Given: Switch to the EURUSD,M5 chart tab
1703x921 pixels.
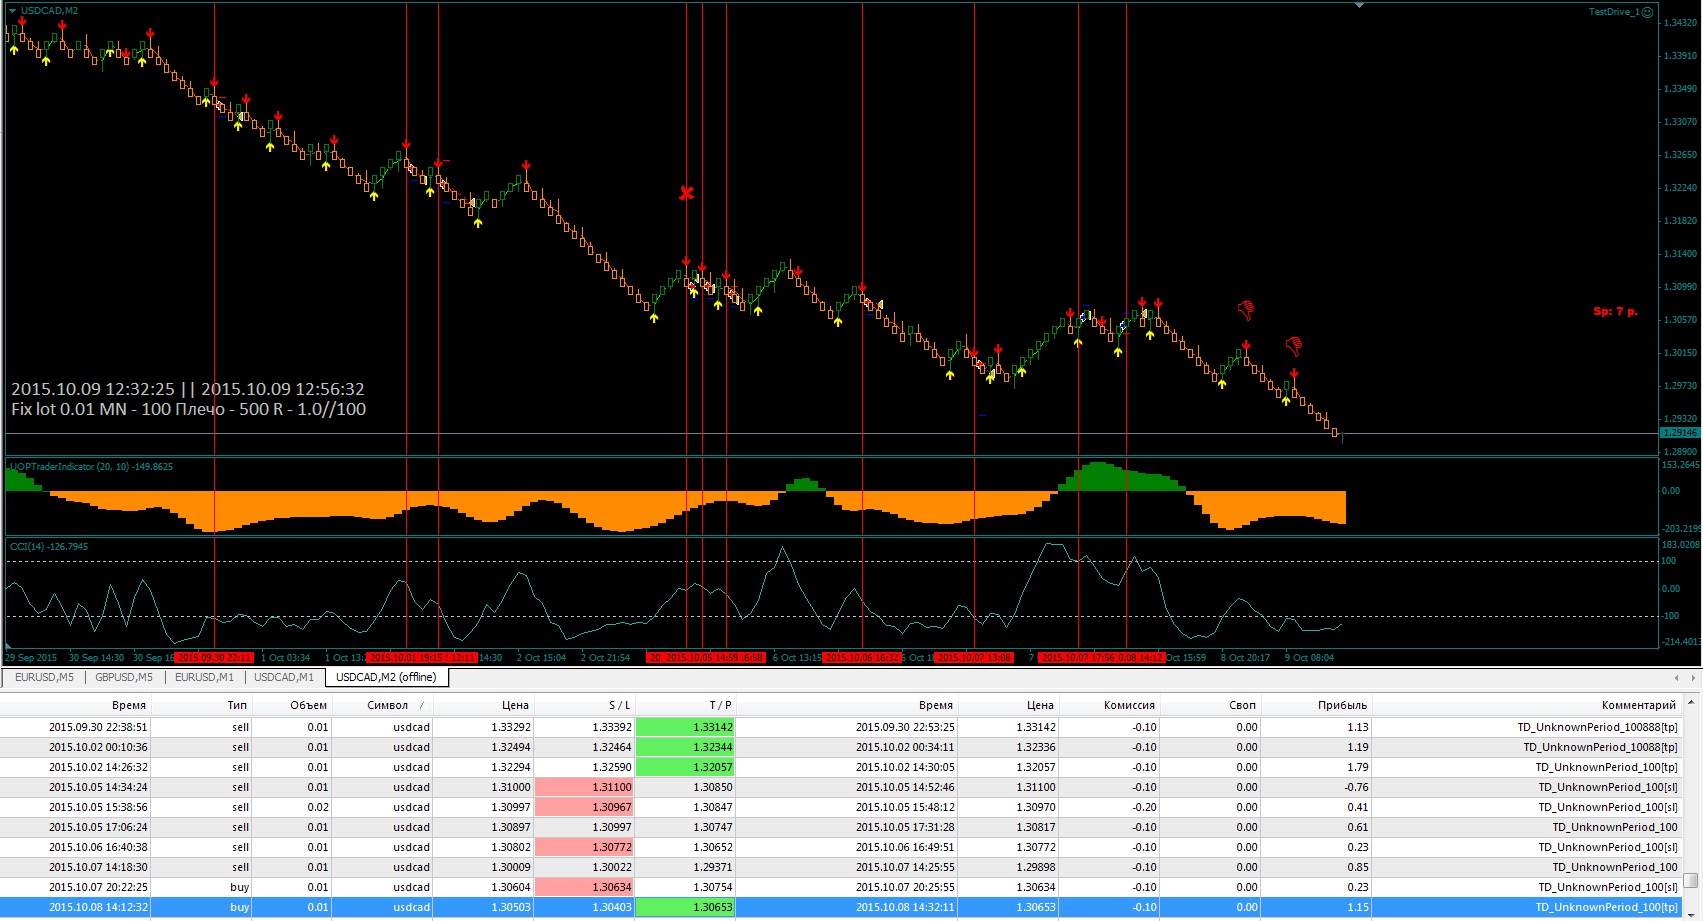Looking at the screenshot, I should (44, 677).
